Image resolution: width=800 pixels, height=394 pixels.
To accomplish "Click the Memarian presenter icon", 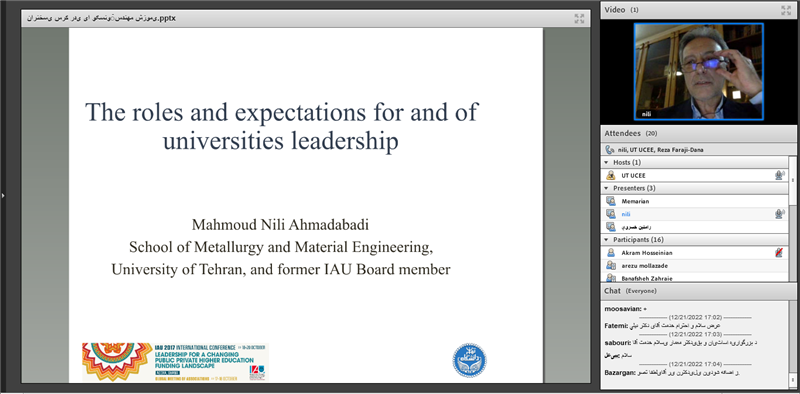I will click(610, 201).
